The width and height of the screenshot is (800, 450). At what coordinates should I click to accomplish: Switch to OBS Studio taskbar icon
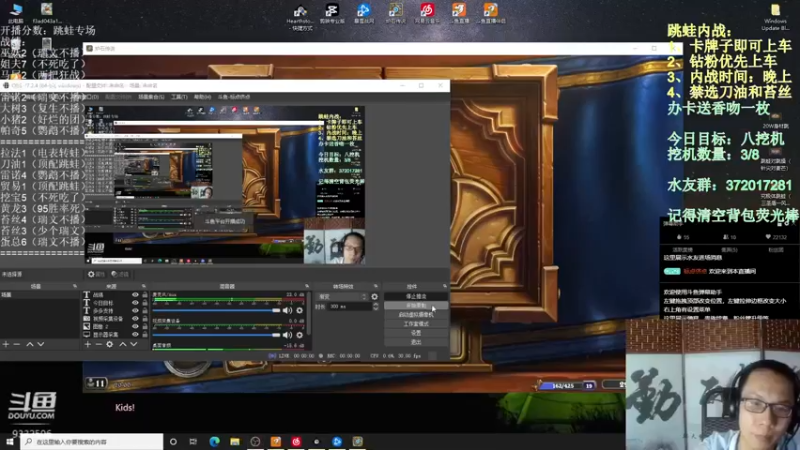(255, 441)
